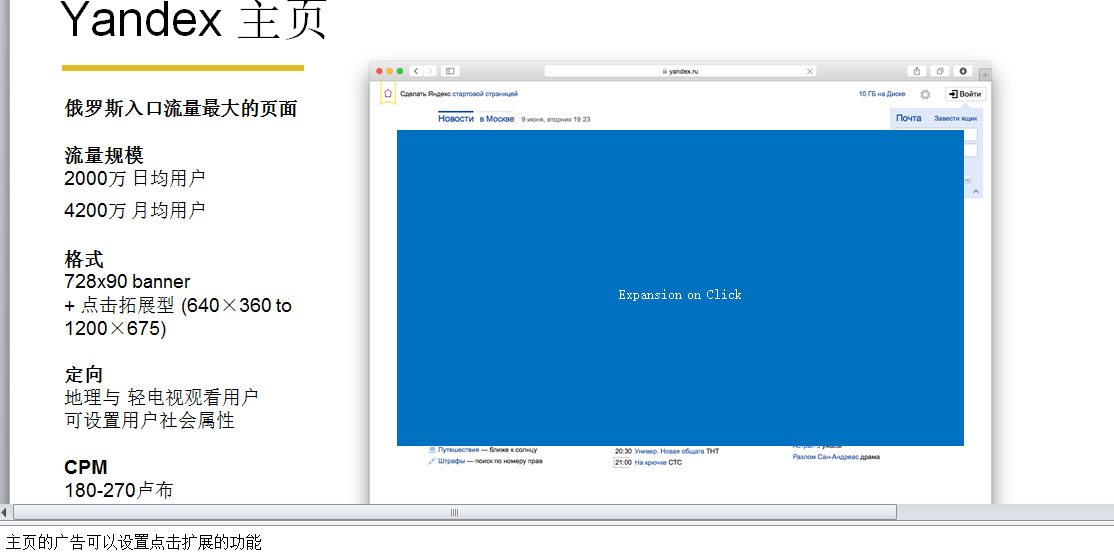The height and width of the screenshot is (557, 1114).
Task: Click the horizontal scrollbar thumb
Action: [x=455, y=512]
